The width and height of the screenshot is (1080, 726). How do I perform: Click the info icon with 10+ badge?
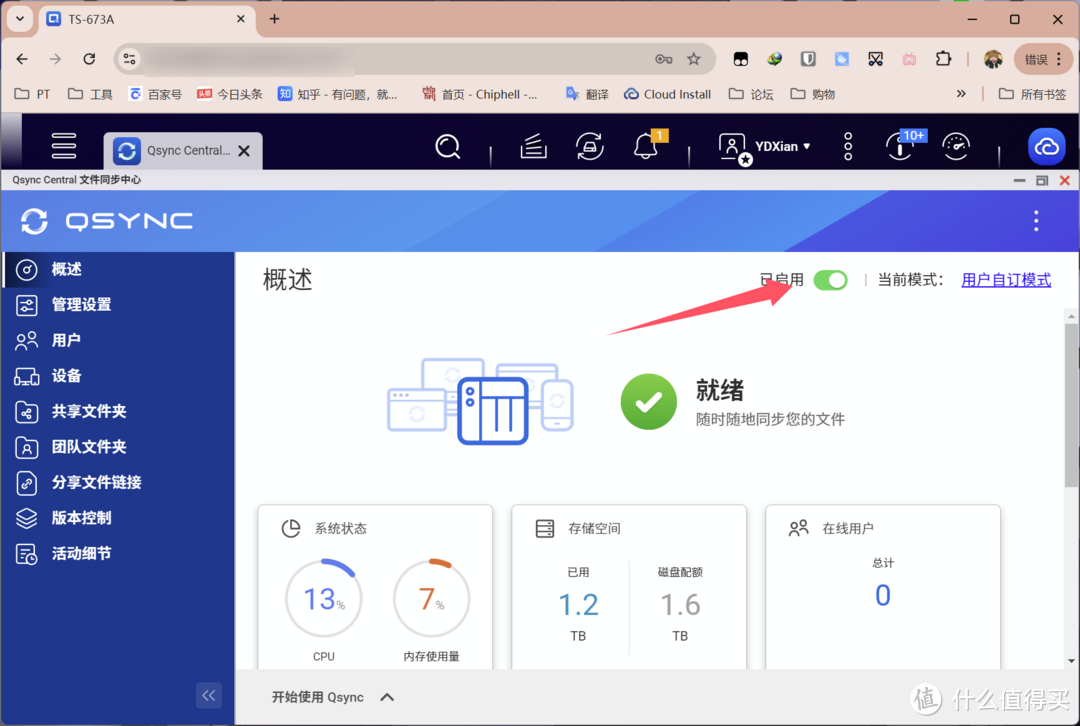[x=901, y=147]
